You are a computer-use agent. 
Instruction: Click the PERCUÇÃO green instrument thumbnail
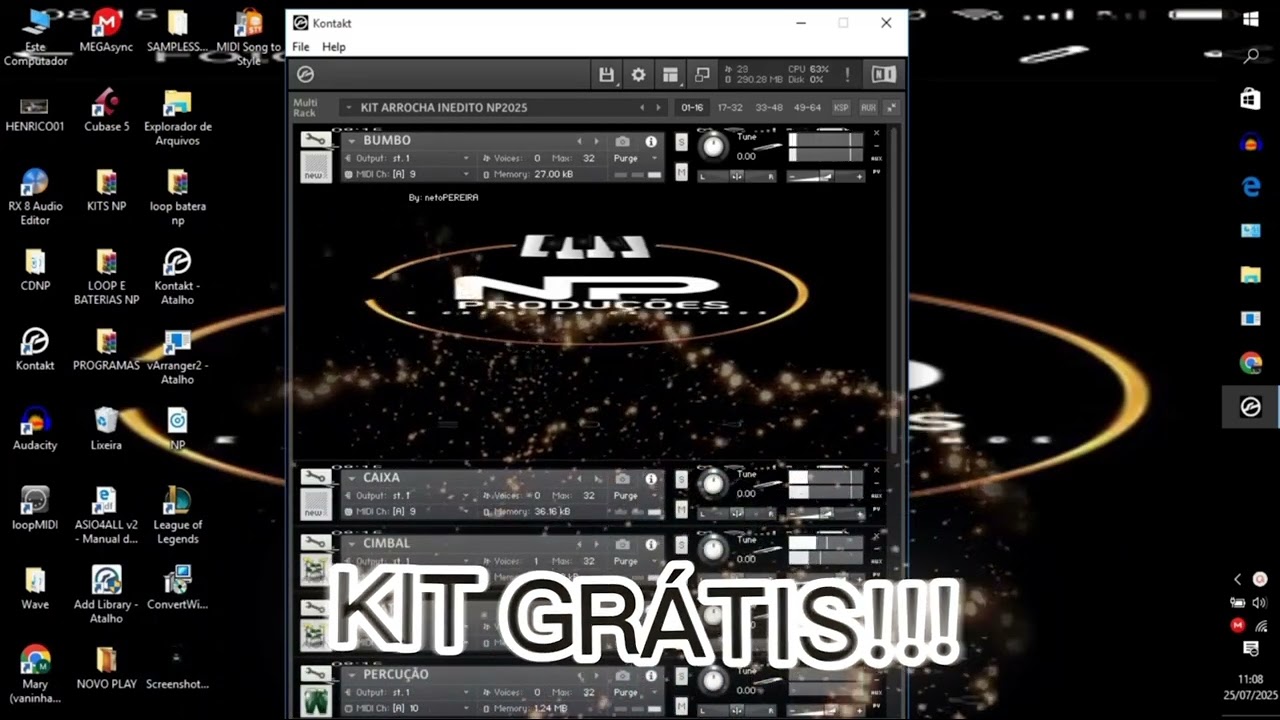click(x=315, y=699)
